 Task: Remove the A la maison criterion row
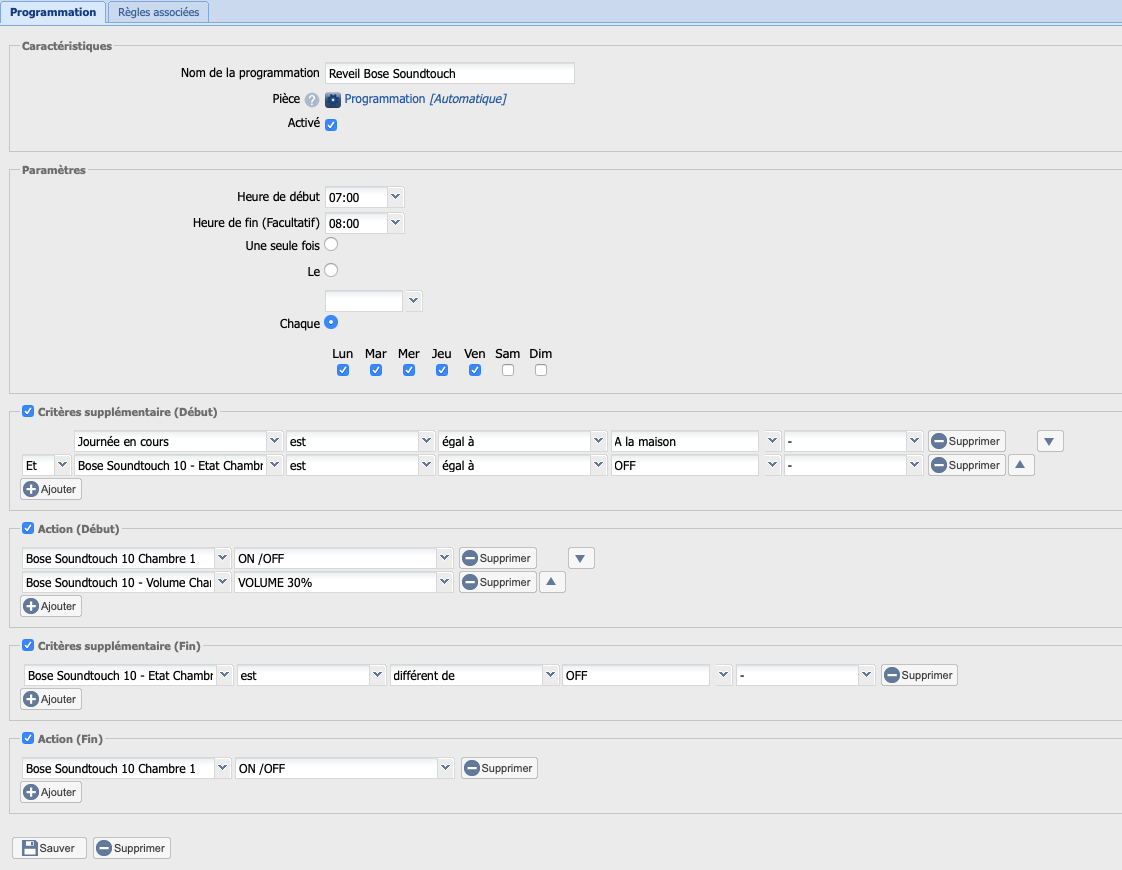tap(966, 441)
